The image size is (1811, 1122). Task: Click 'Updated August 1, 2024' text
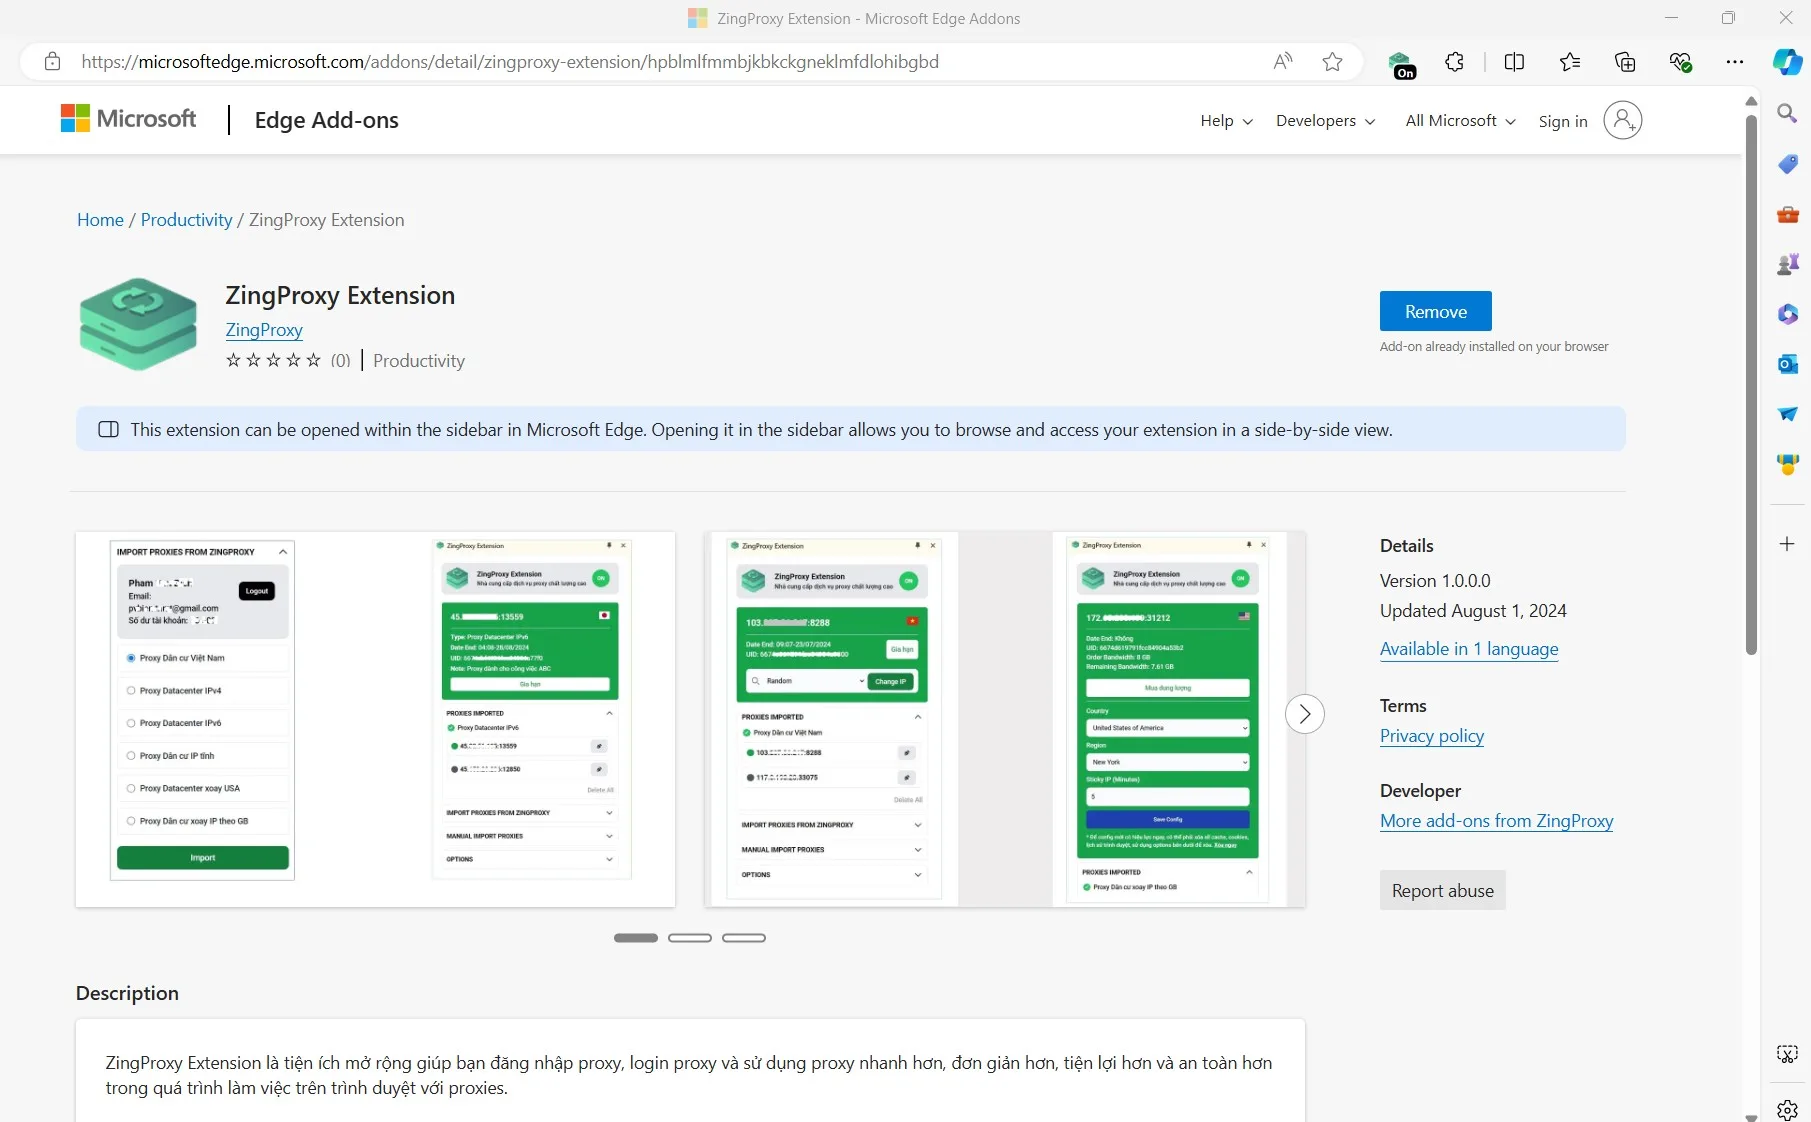click(1473, 611)
